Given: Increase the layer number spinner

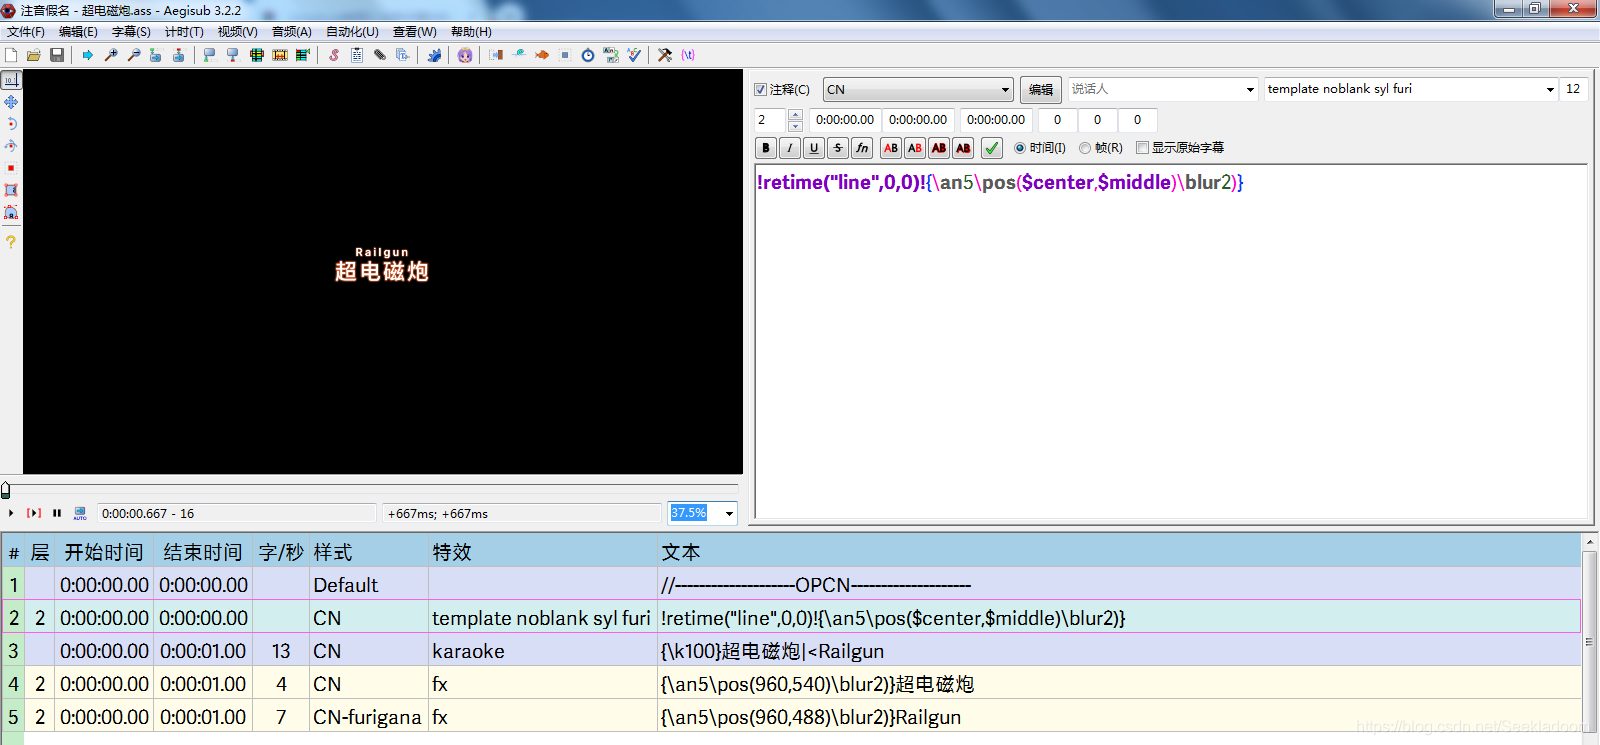Looking at the screenshot, I should click(795, 115).
